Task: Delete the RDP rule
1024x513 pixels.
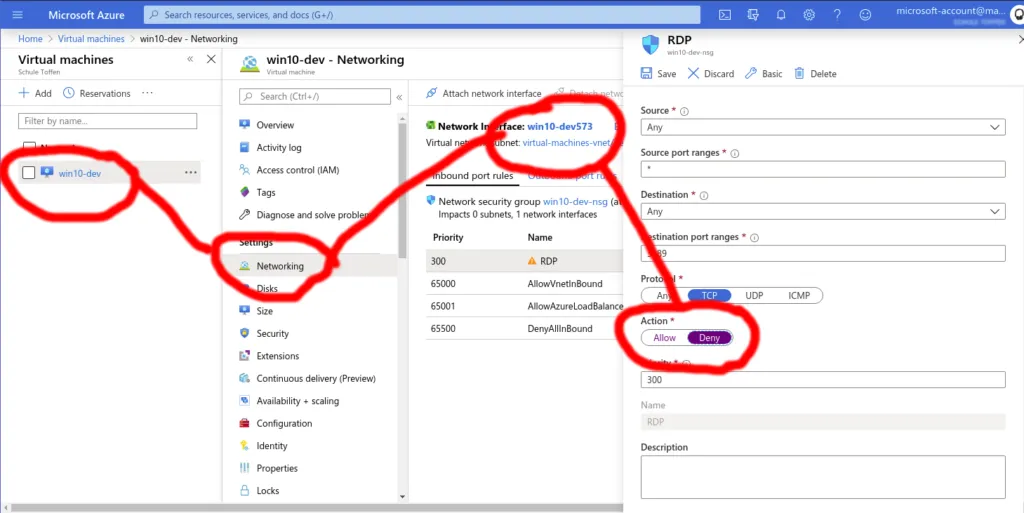Action: pyautogui.click(x=815, y=74)
